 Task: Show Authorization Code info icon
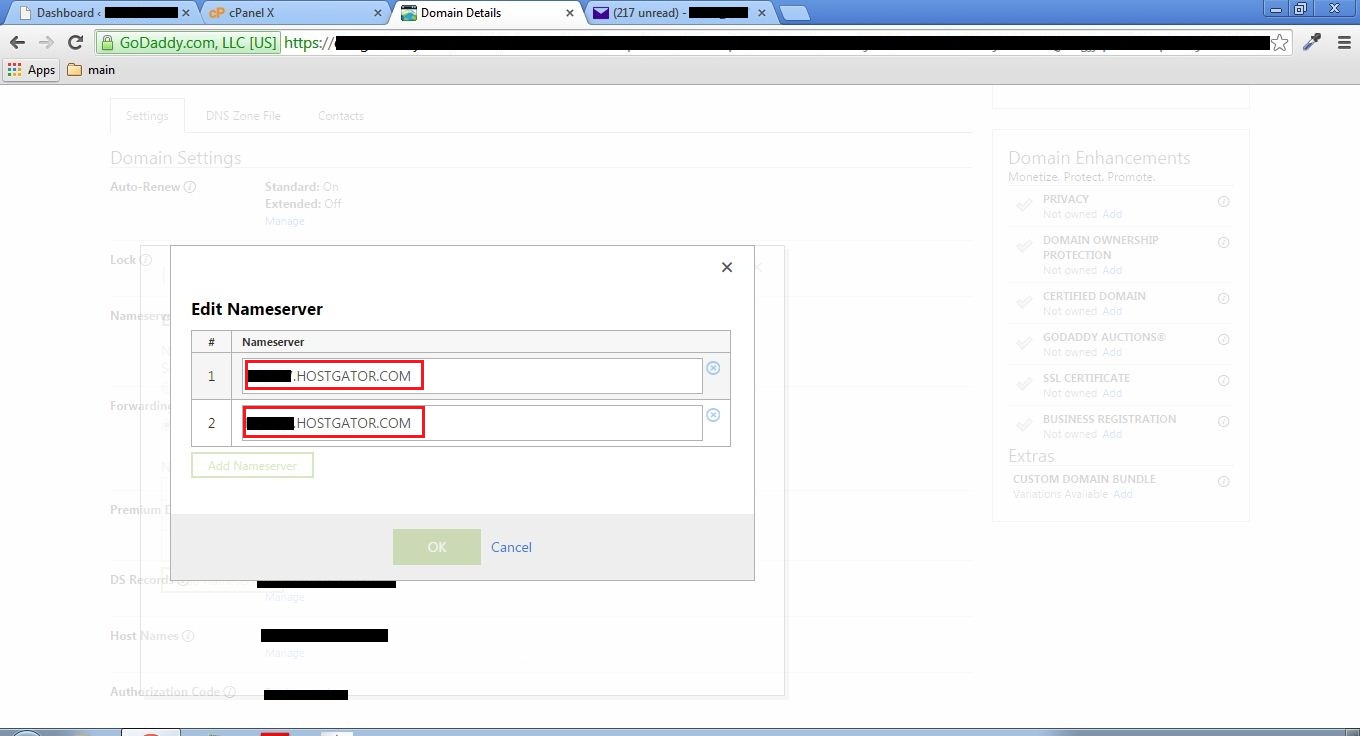coord(229,692)
